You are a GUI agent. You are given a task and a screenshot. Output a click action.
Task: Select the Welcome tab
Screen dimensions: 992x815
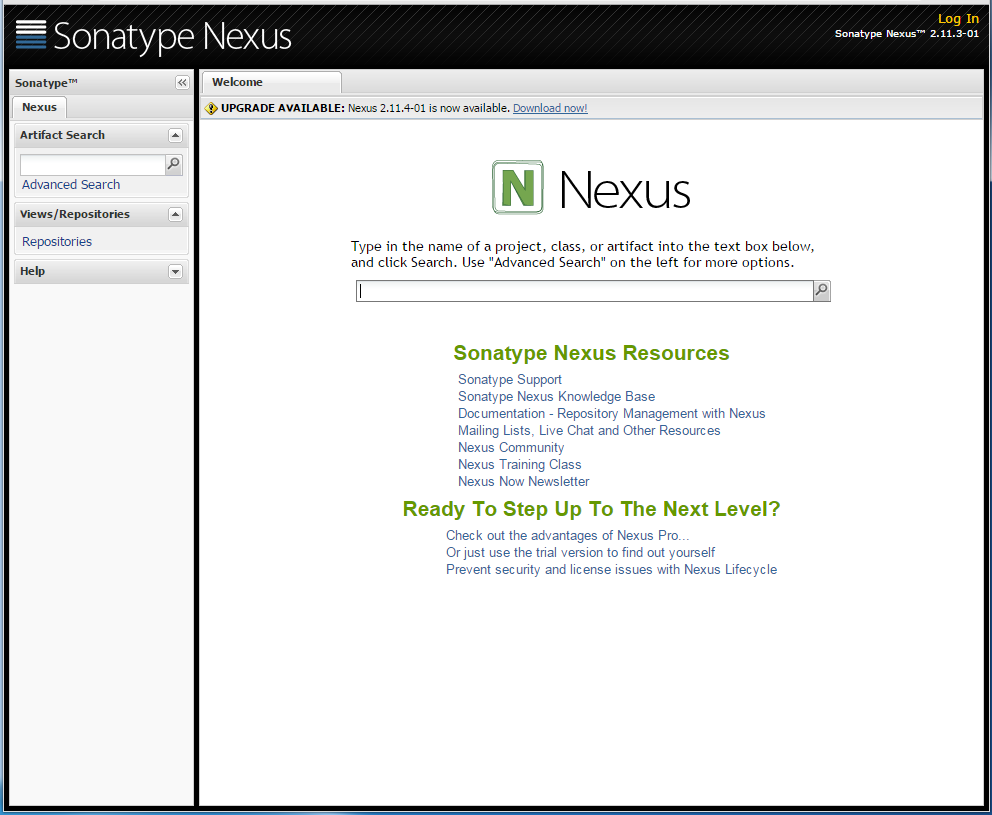(x=238, y=82)
